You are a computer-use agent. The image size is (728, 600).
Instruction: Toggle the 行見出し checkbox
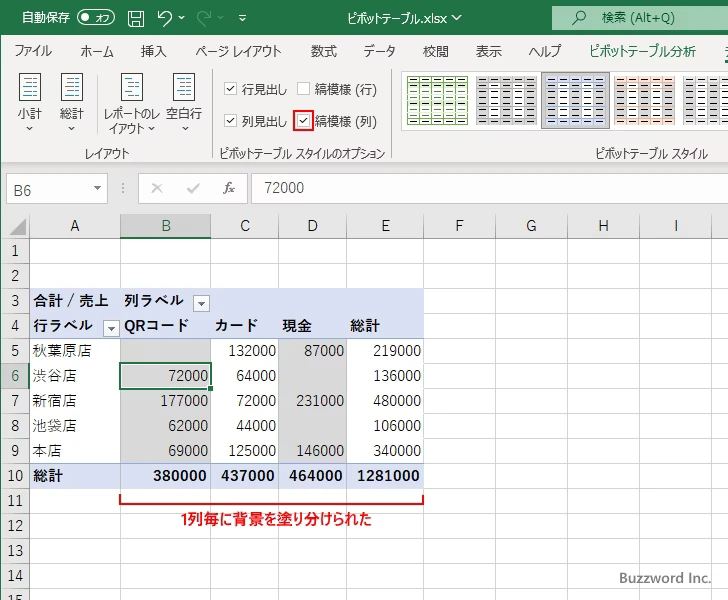[230, 89]
